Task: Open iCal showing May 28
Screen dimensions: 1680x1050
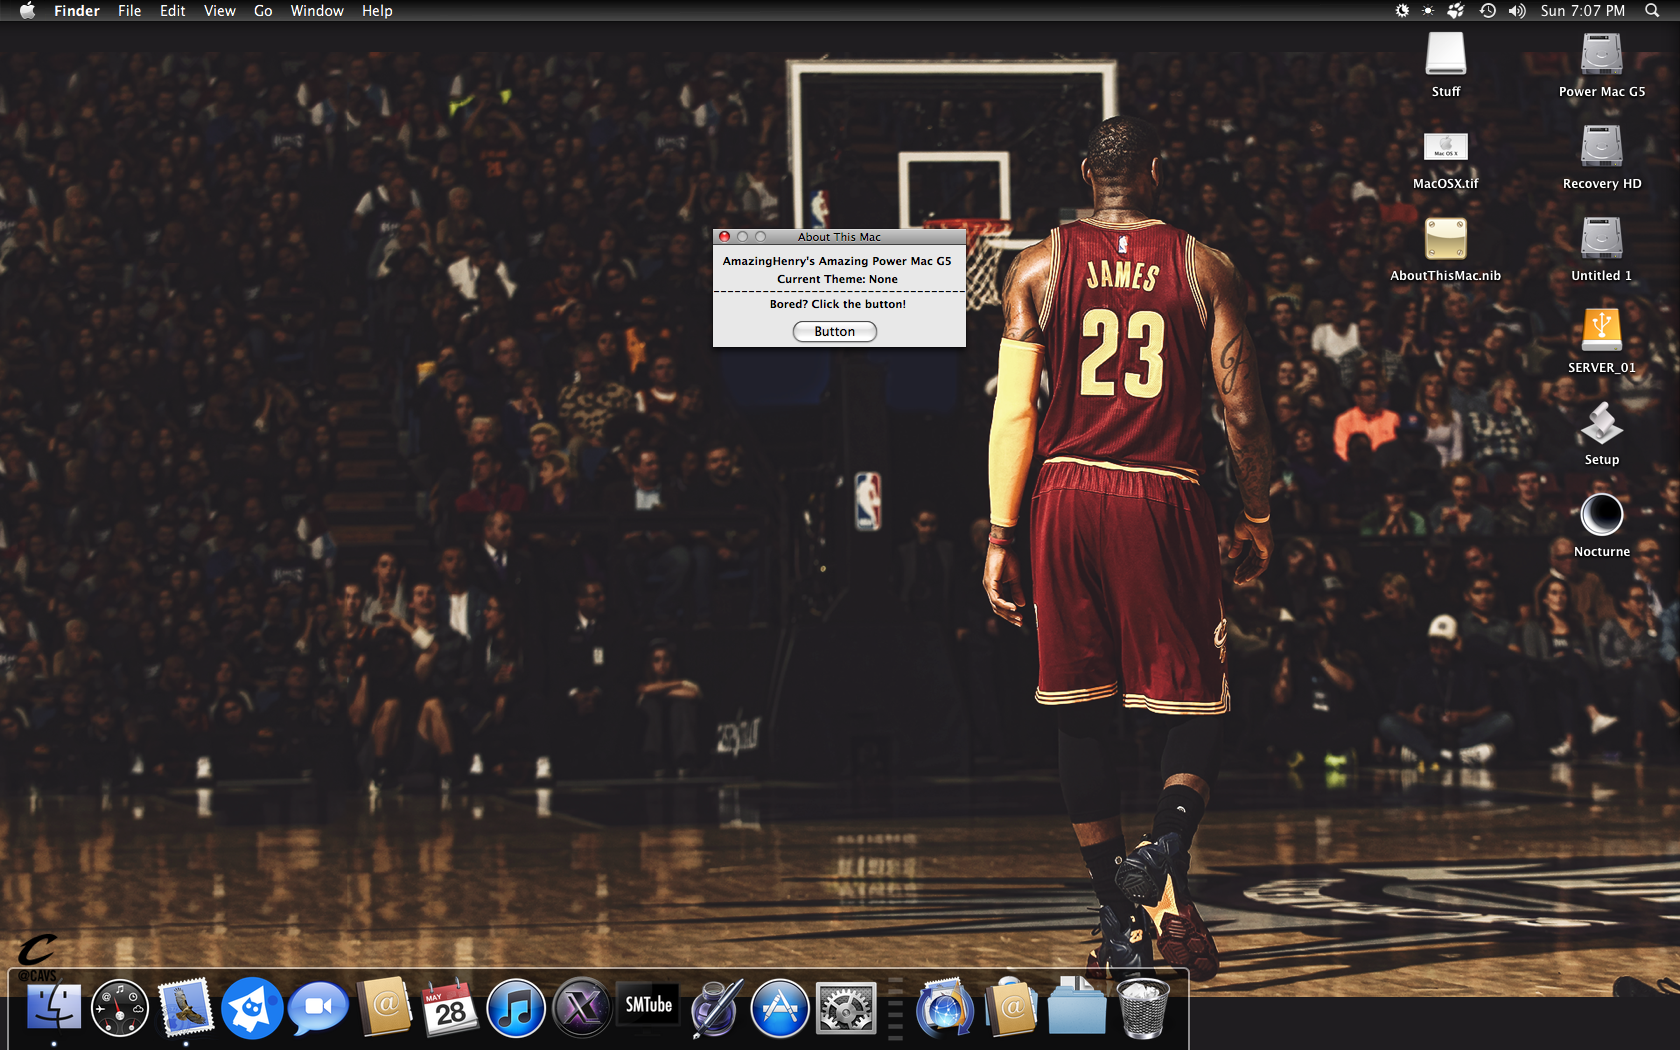Action: coord(450,1007)
